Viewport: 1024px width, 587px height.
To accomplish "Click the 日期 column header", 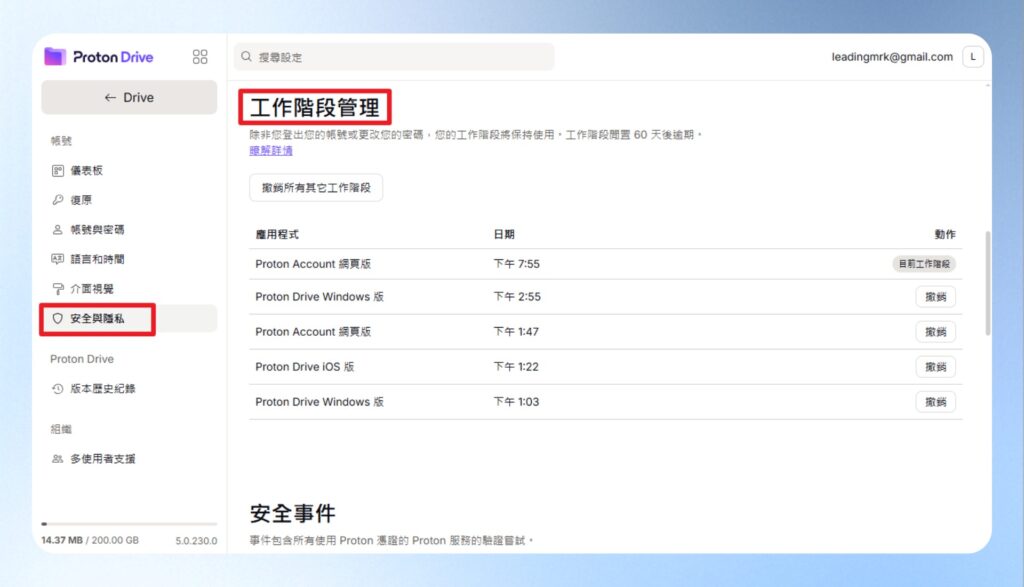I will tap(504, 234).
